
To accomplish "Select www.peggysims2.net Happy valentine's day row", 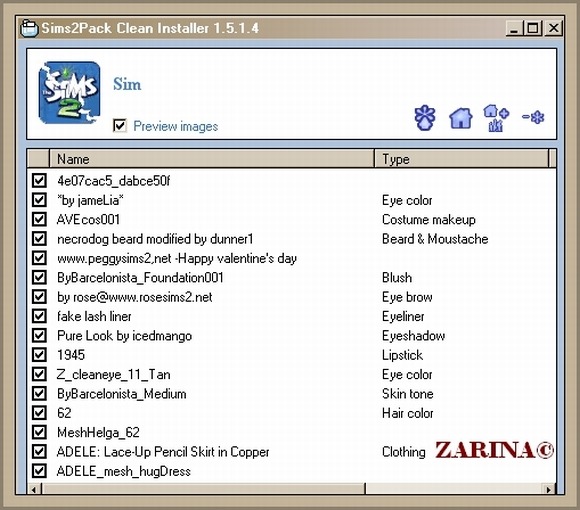I will [x=177, y=258].
